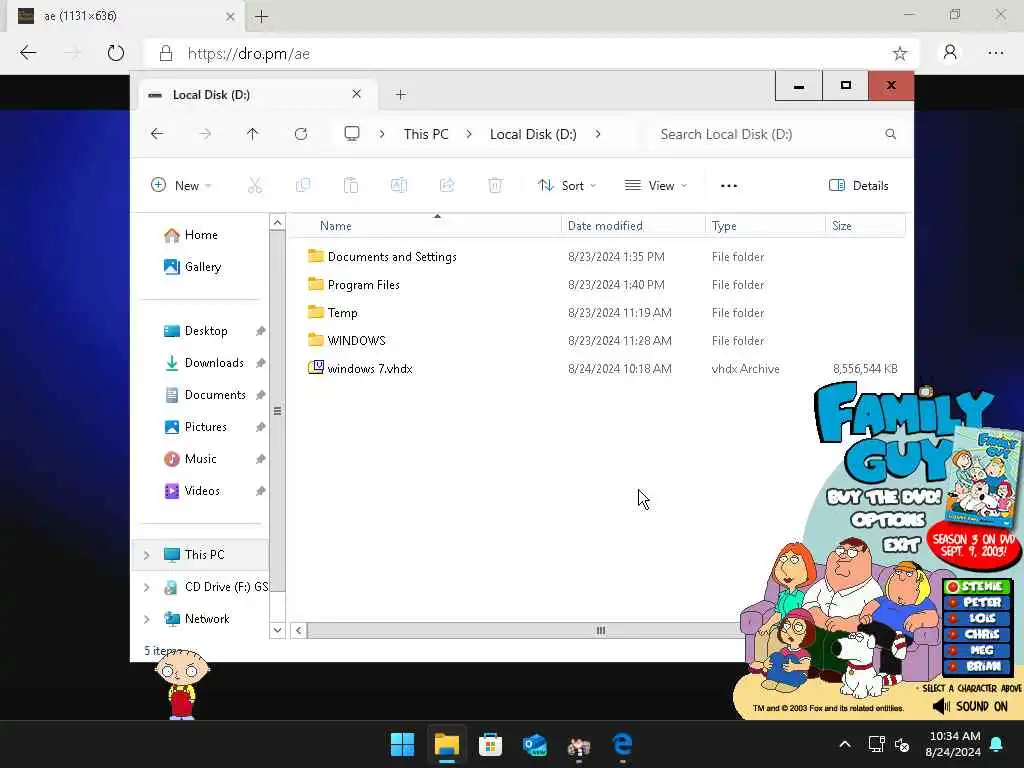This screenshot has height=768, width=1024.
Task: Click the Rename icon in toolbar
Action: (x=399, y=185)
